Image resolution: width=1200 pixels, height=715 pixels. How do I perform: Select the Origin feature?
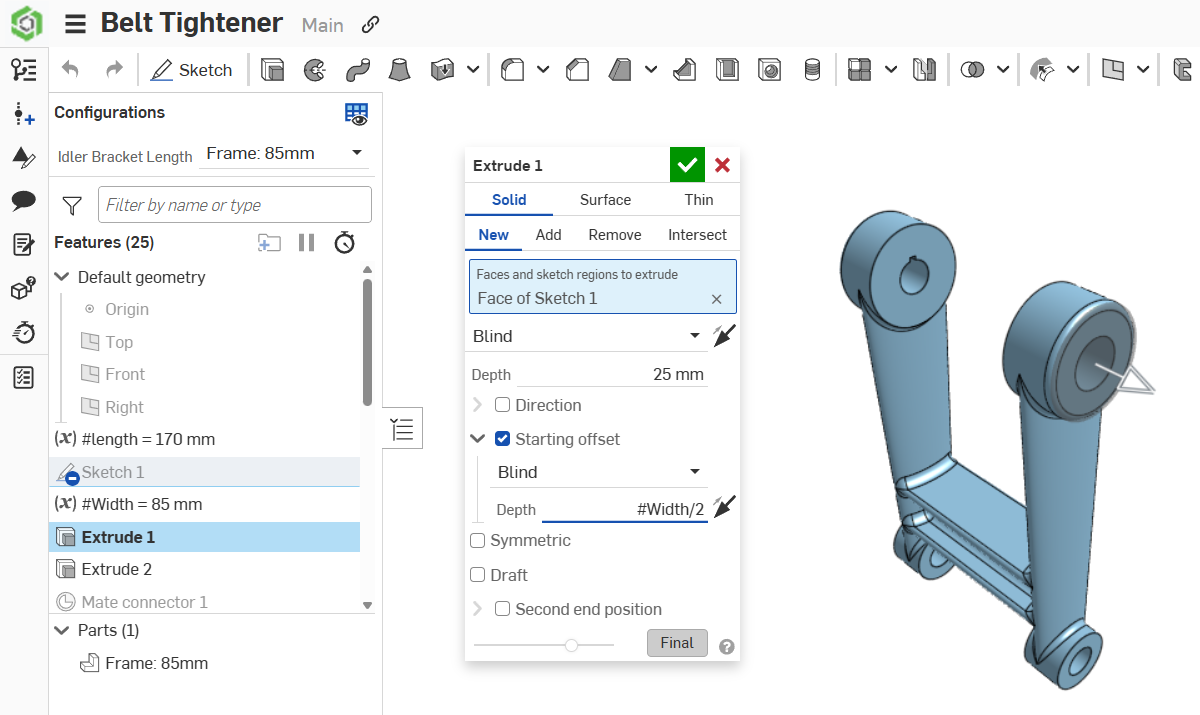click(126, 310)
